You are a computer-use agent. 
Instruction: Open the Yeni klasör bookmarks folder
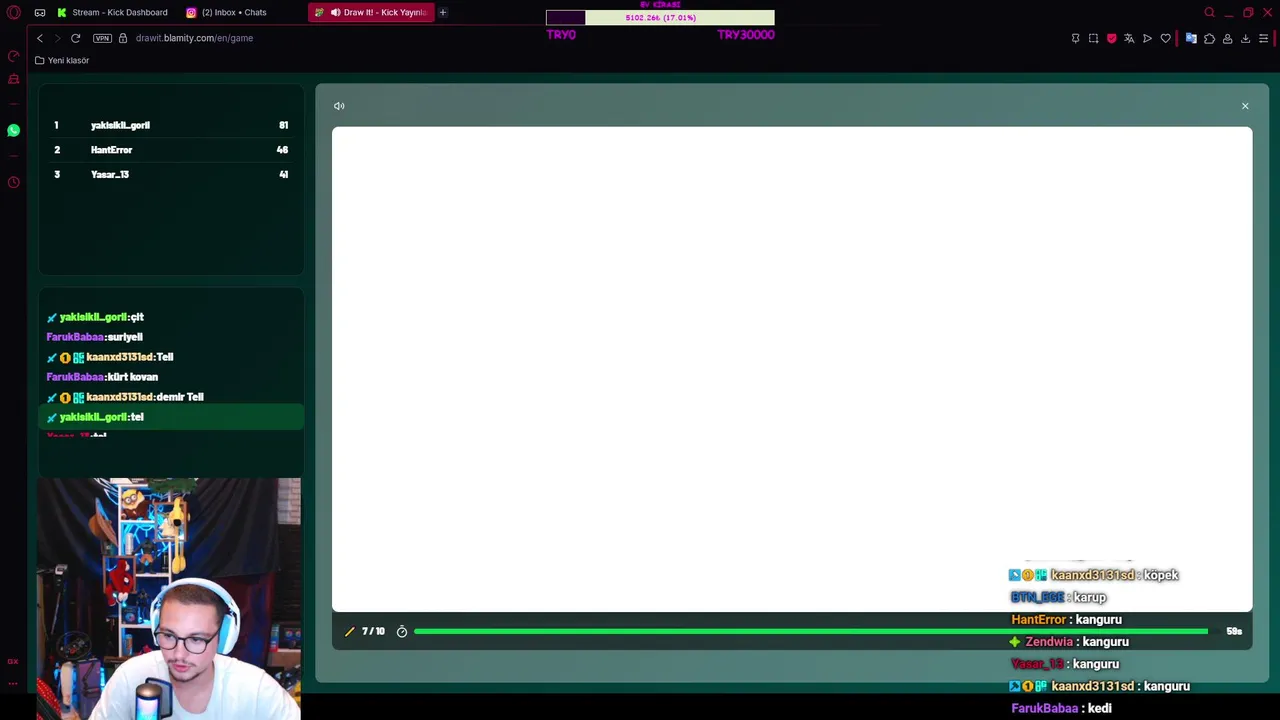coord(62,60)
